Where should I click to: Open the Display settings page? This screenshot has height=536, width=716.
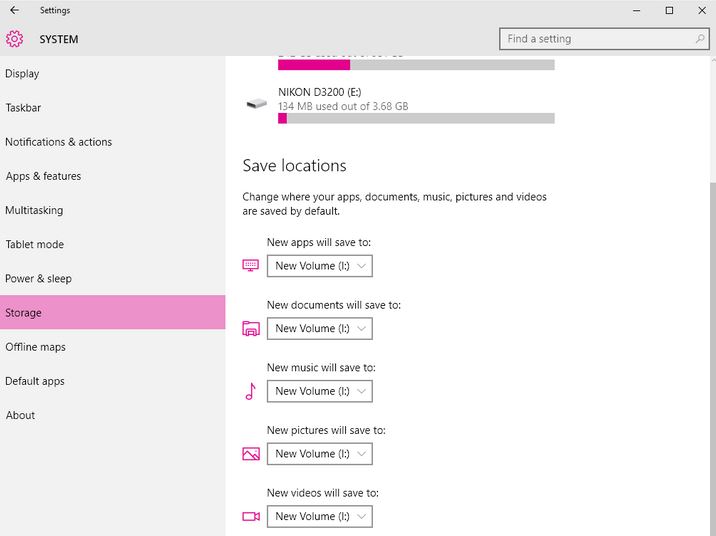(x=112, y=74)
